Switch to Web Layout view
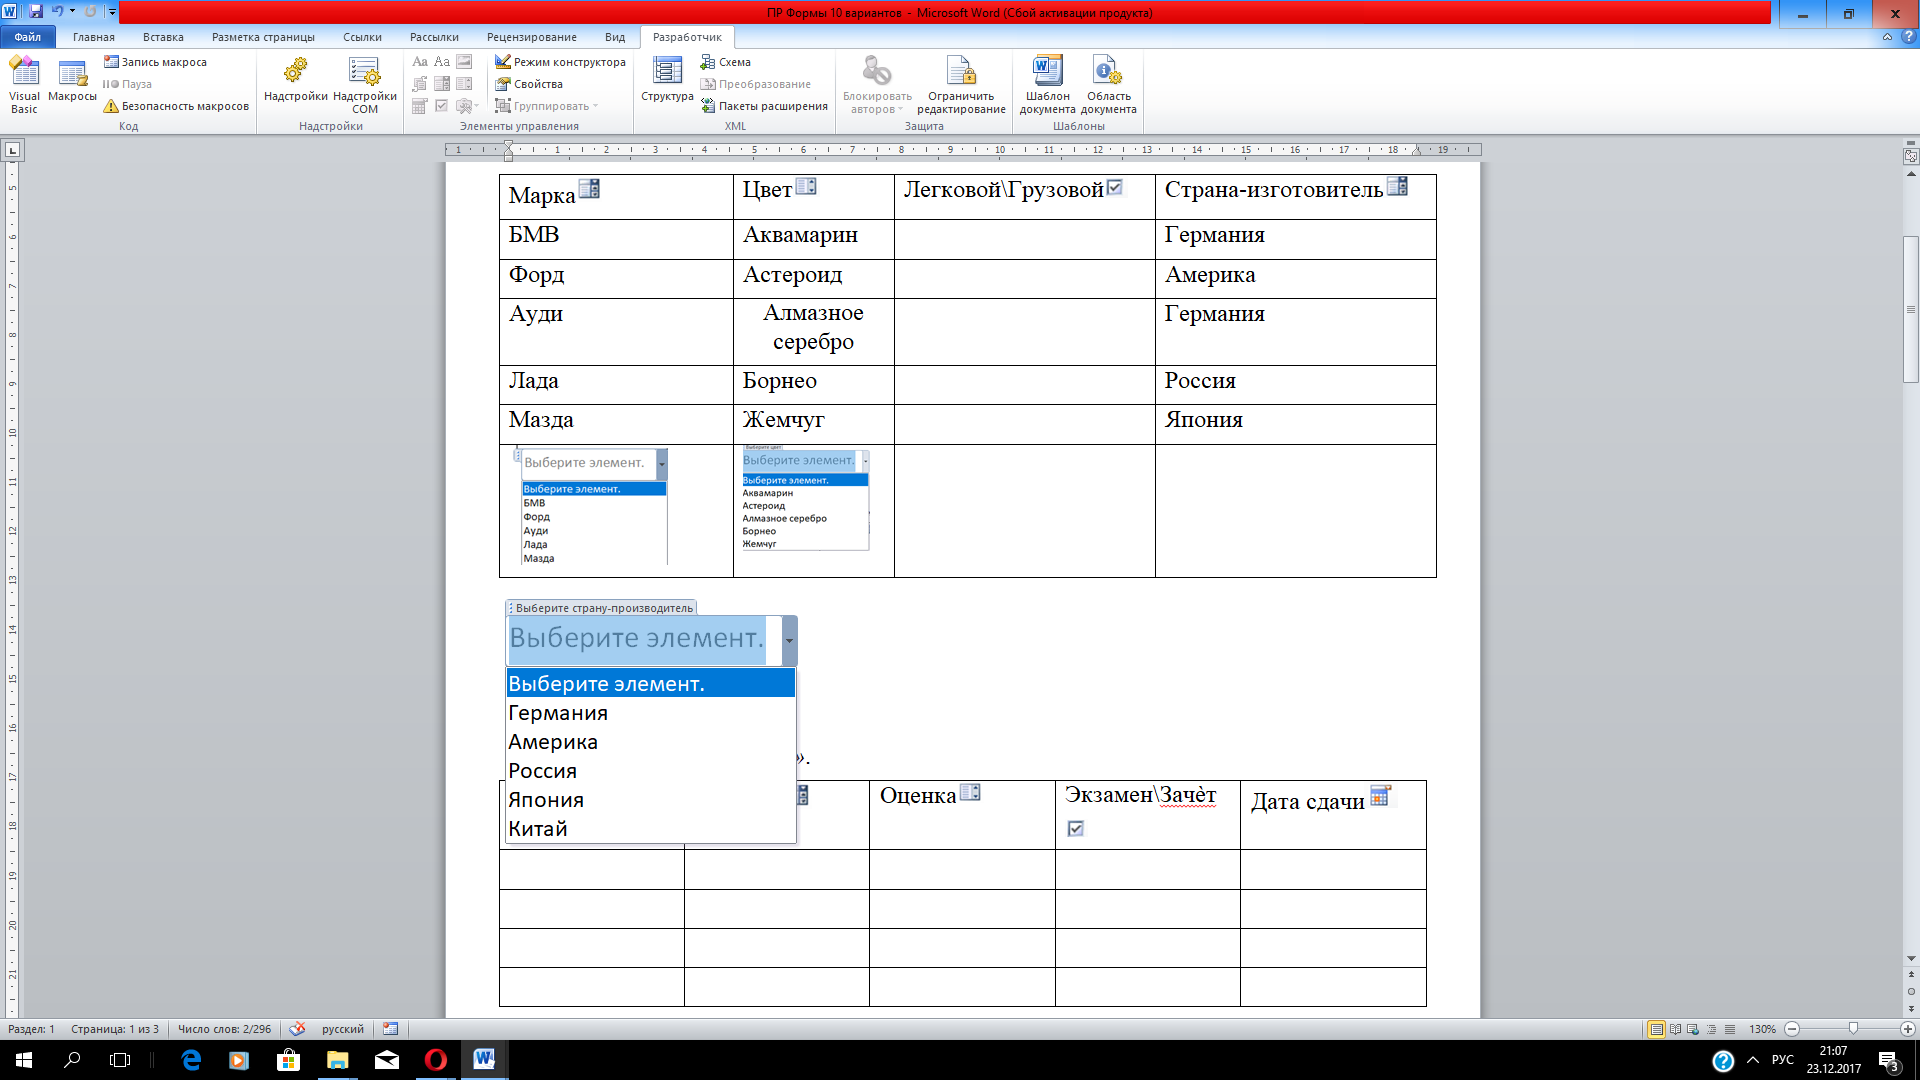The width and height of the screenshot is (1920, 1080). tap(1693, 1029)
